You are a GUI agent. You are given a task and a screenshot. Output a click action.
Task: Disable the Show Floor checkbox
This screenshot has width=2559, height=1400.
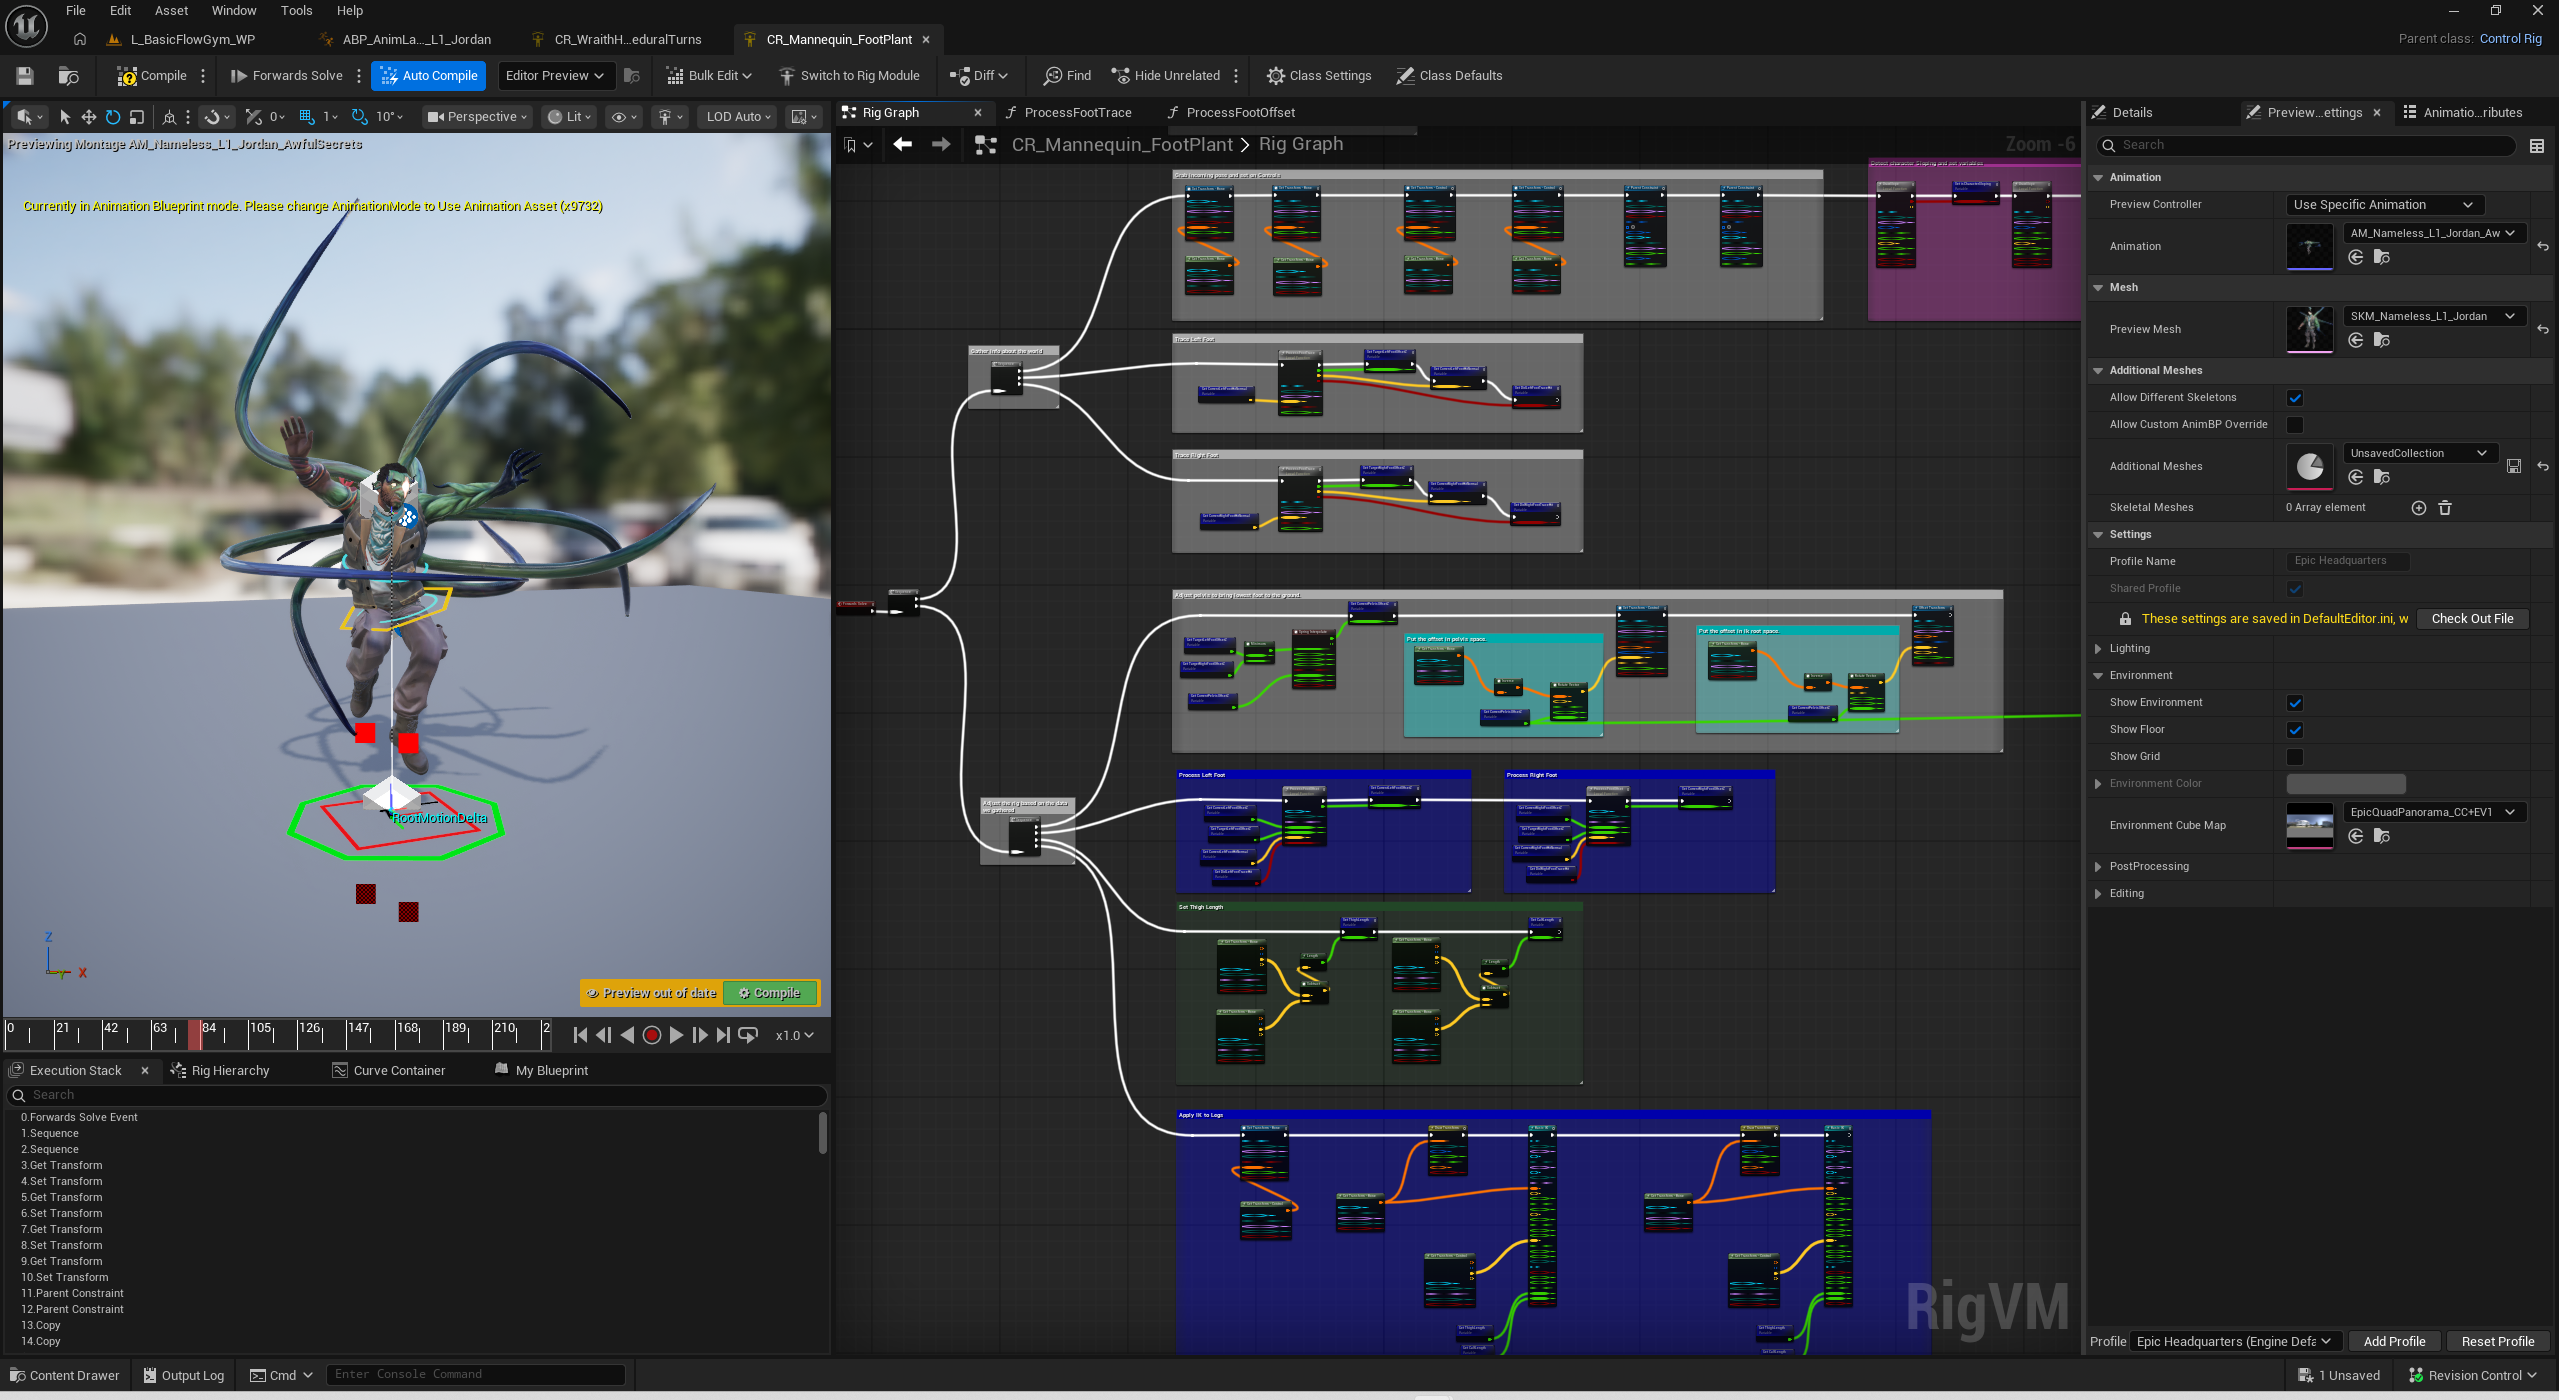[2295, 730]
